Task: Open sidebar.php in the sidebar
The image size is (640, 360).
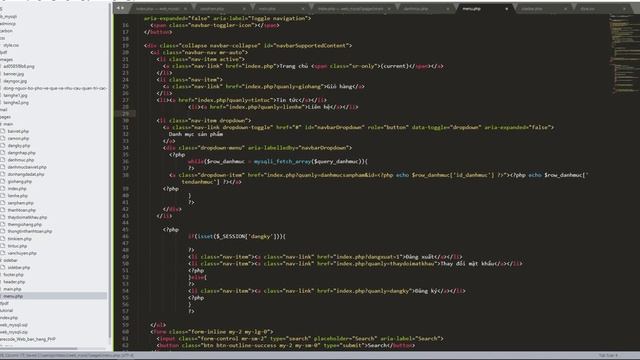Action: [x=19, y=268]
